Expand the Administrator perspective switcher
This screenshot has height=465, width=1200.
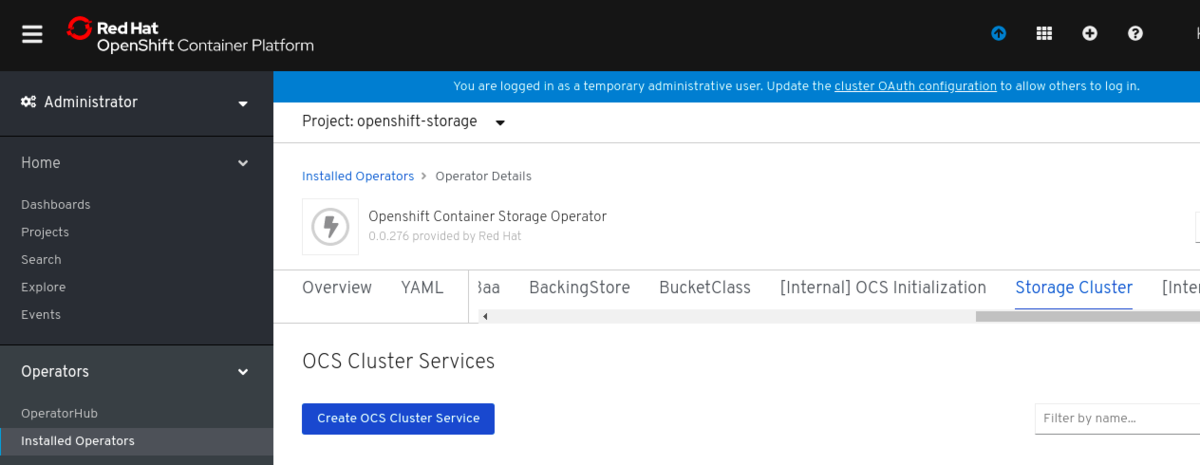[136, 102]
